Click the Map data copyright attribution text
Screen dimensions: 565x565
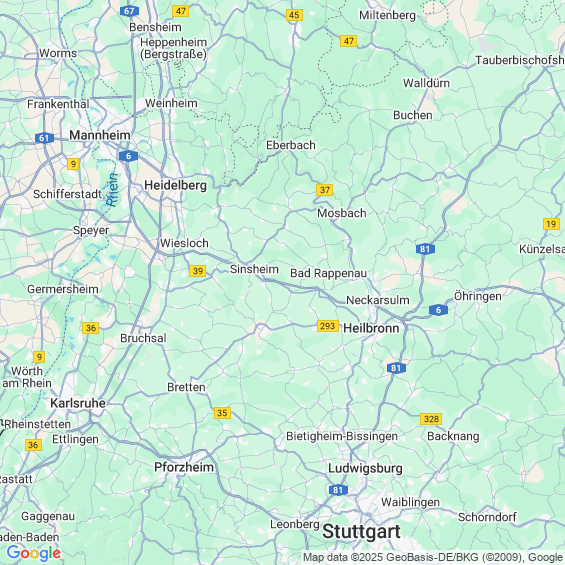click(x=433, y=557)
